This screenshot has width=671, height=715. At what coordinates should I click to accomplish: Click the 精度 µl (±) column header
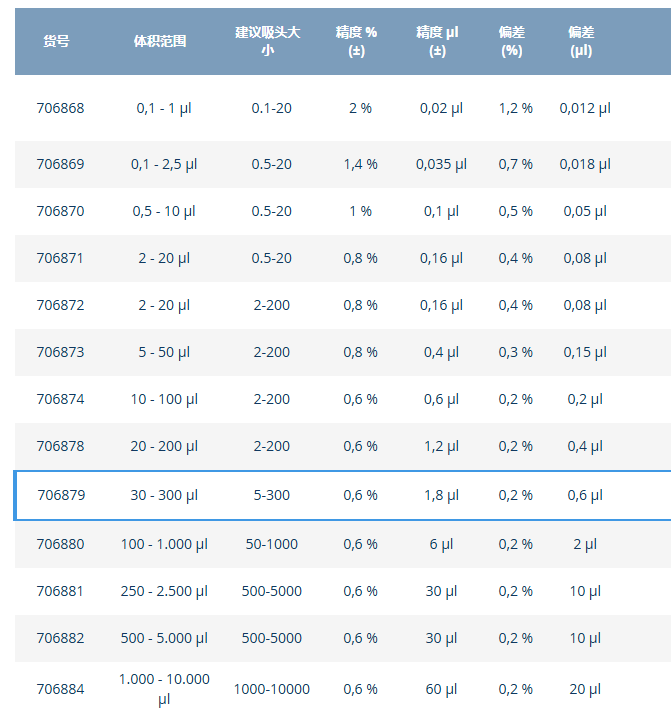[x=437, y=41]
